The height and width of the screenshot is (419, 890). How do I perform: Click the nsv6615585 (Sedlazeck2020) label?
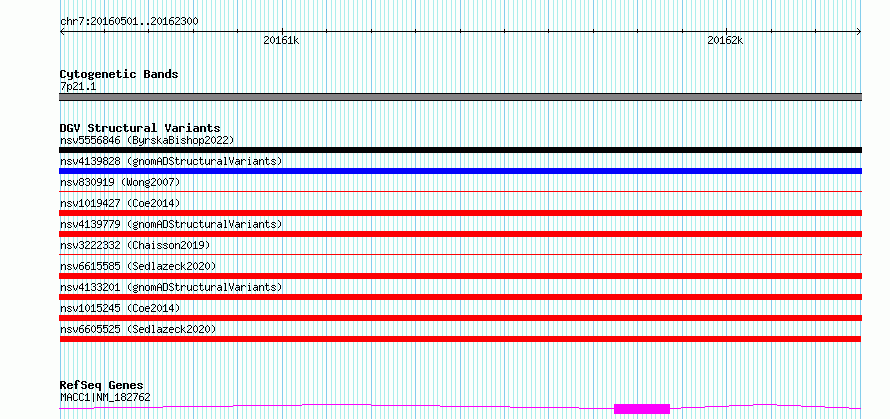tap(138, 266)
